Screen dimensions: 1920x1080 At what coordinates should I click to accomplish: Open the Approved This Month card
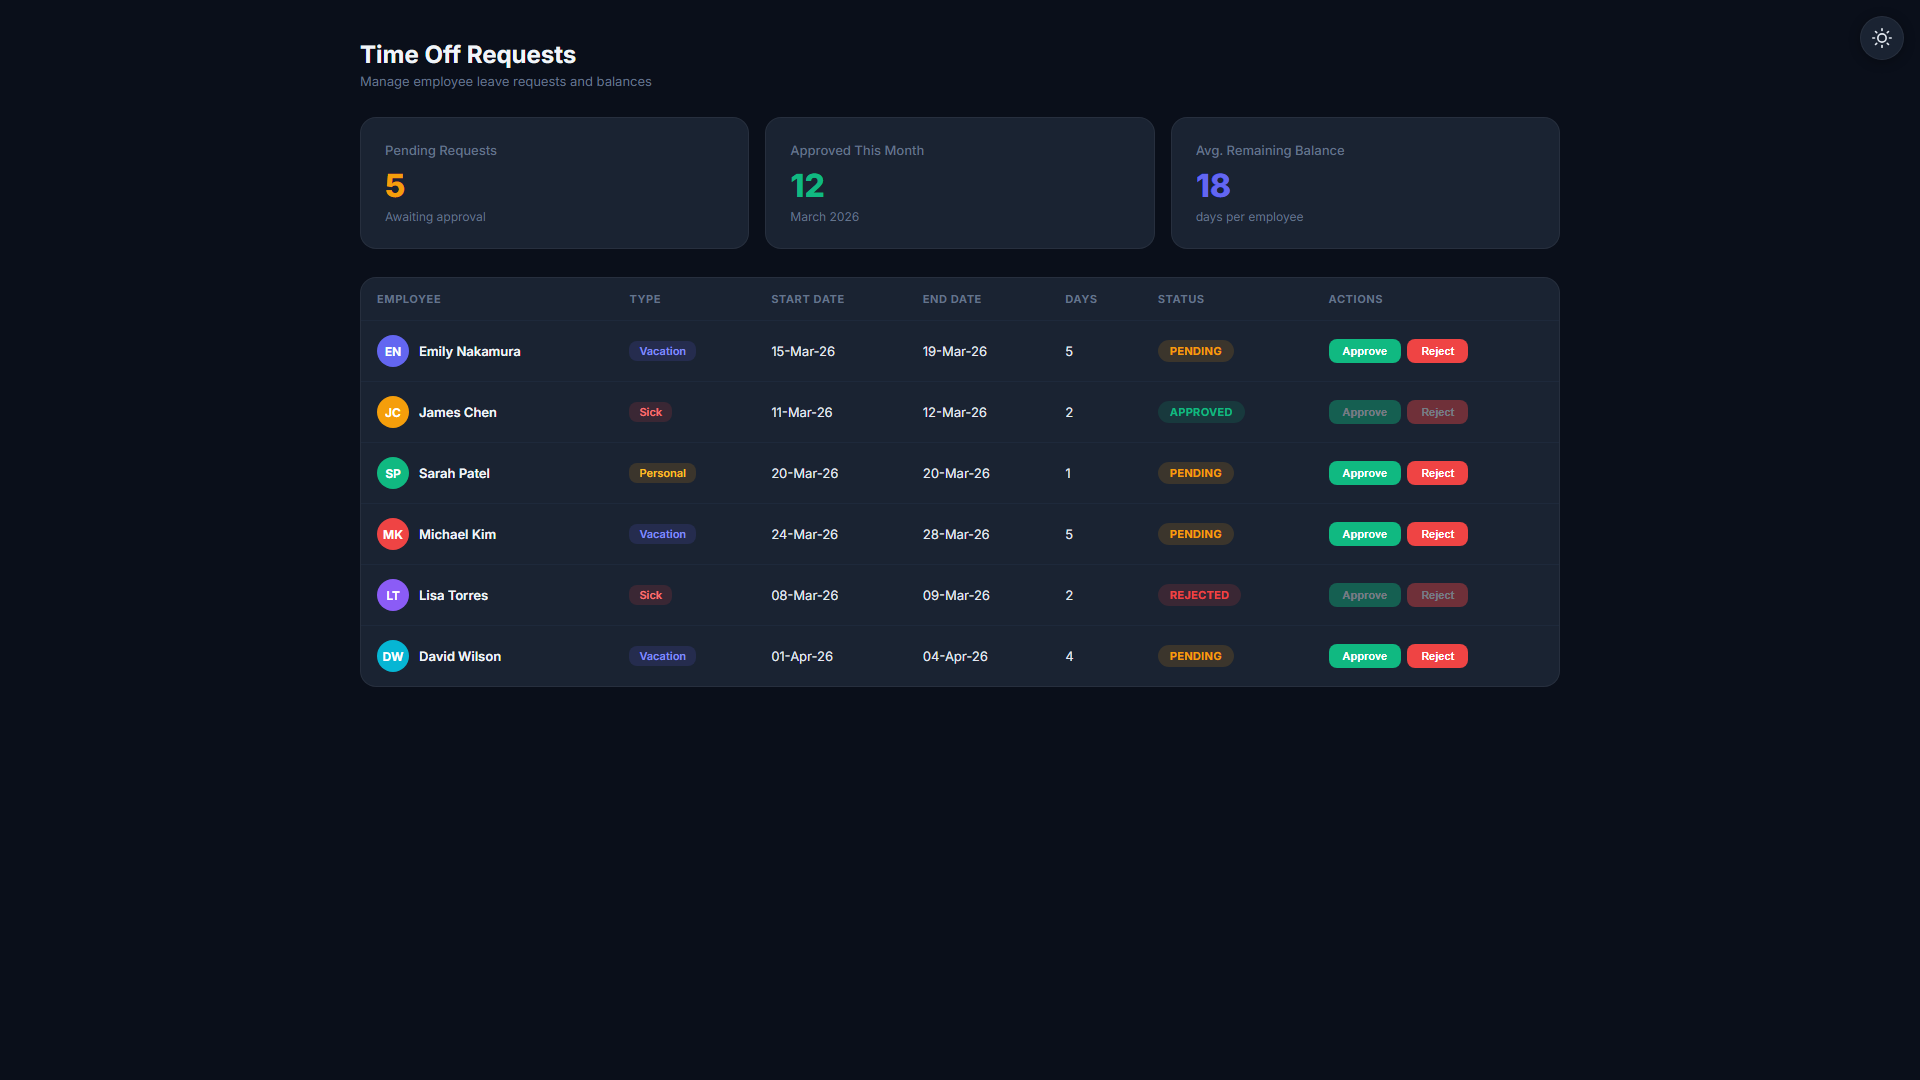pyautogui.click(x=959, y=183)
